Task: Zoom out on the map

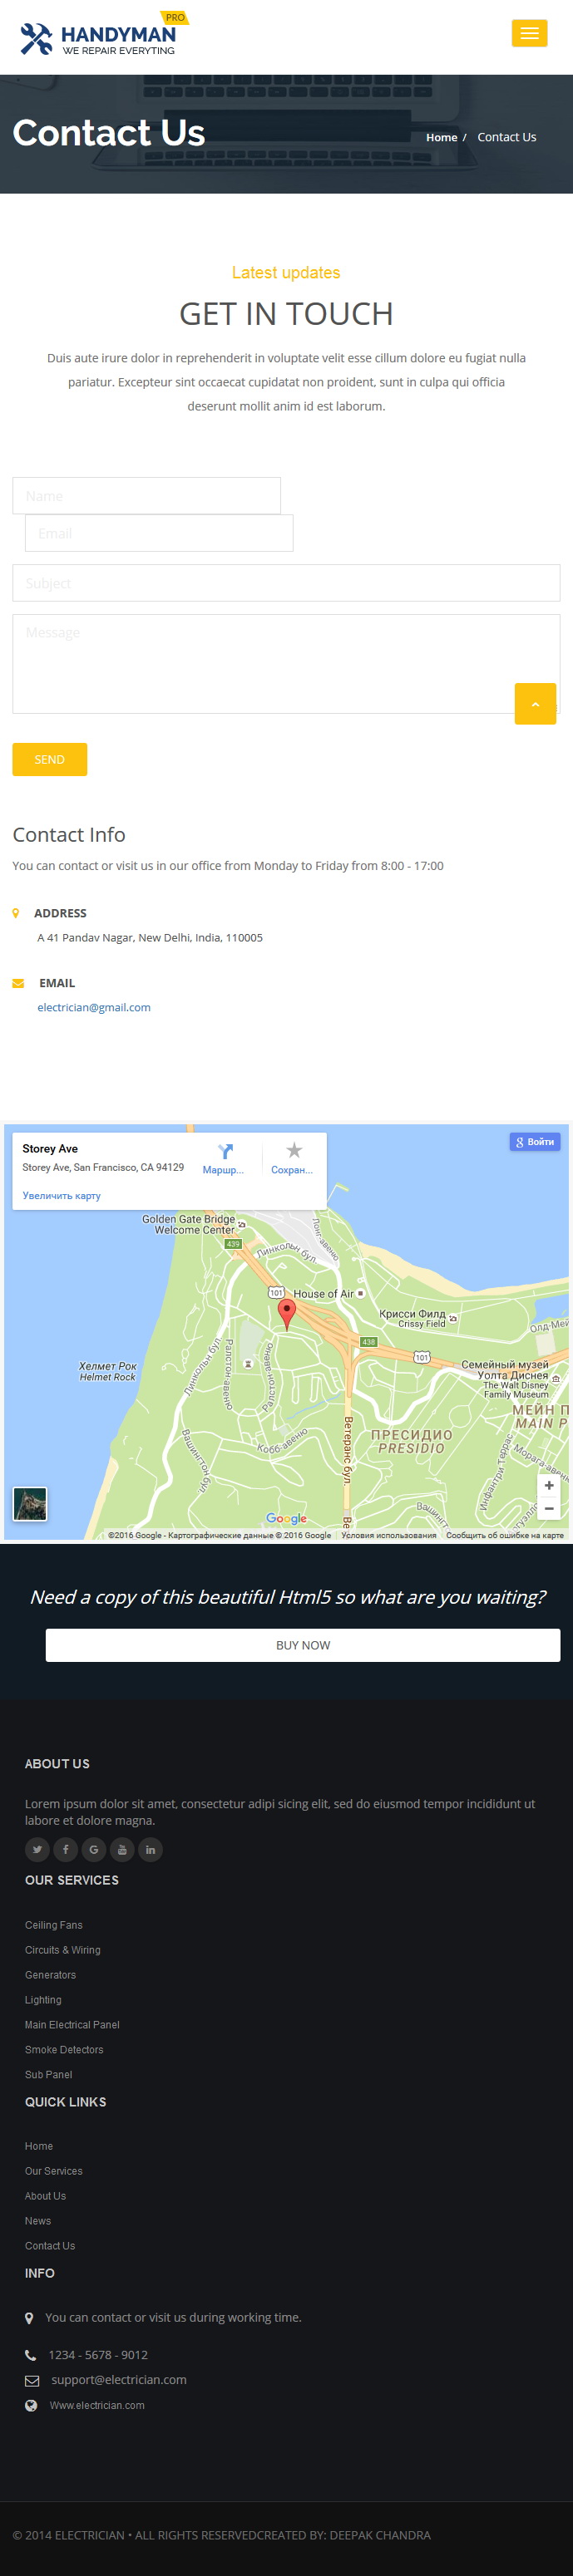Action: (549, 1509)
